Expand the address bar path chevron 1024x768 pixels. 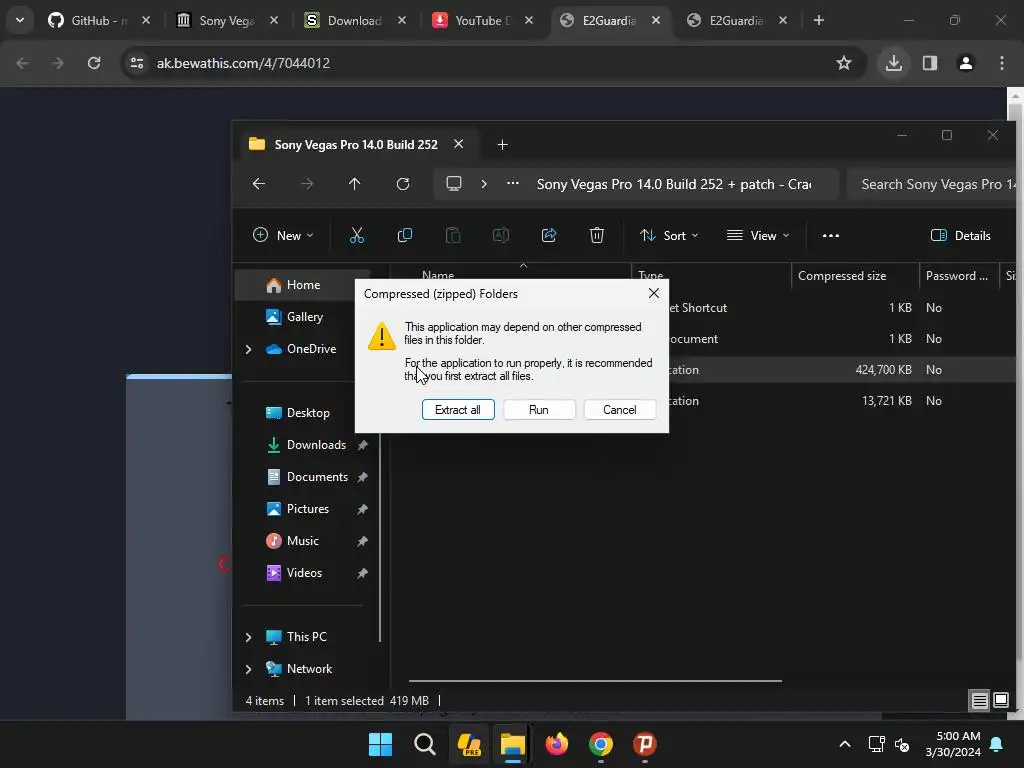(x=484, y=184)
